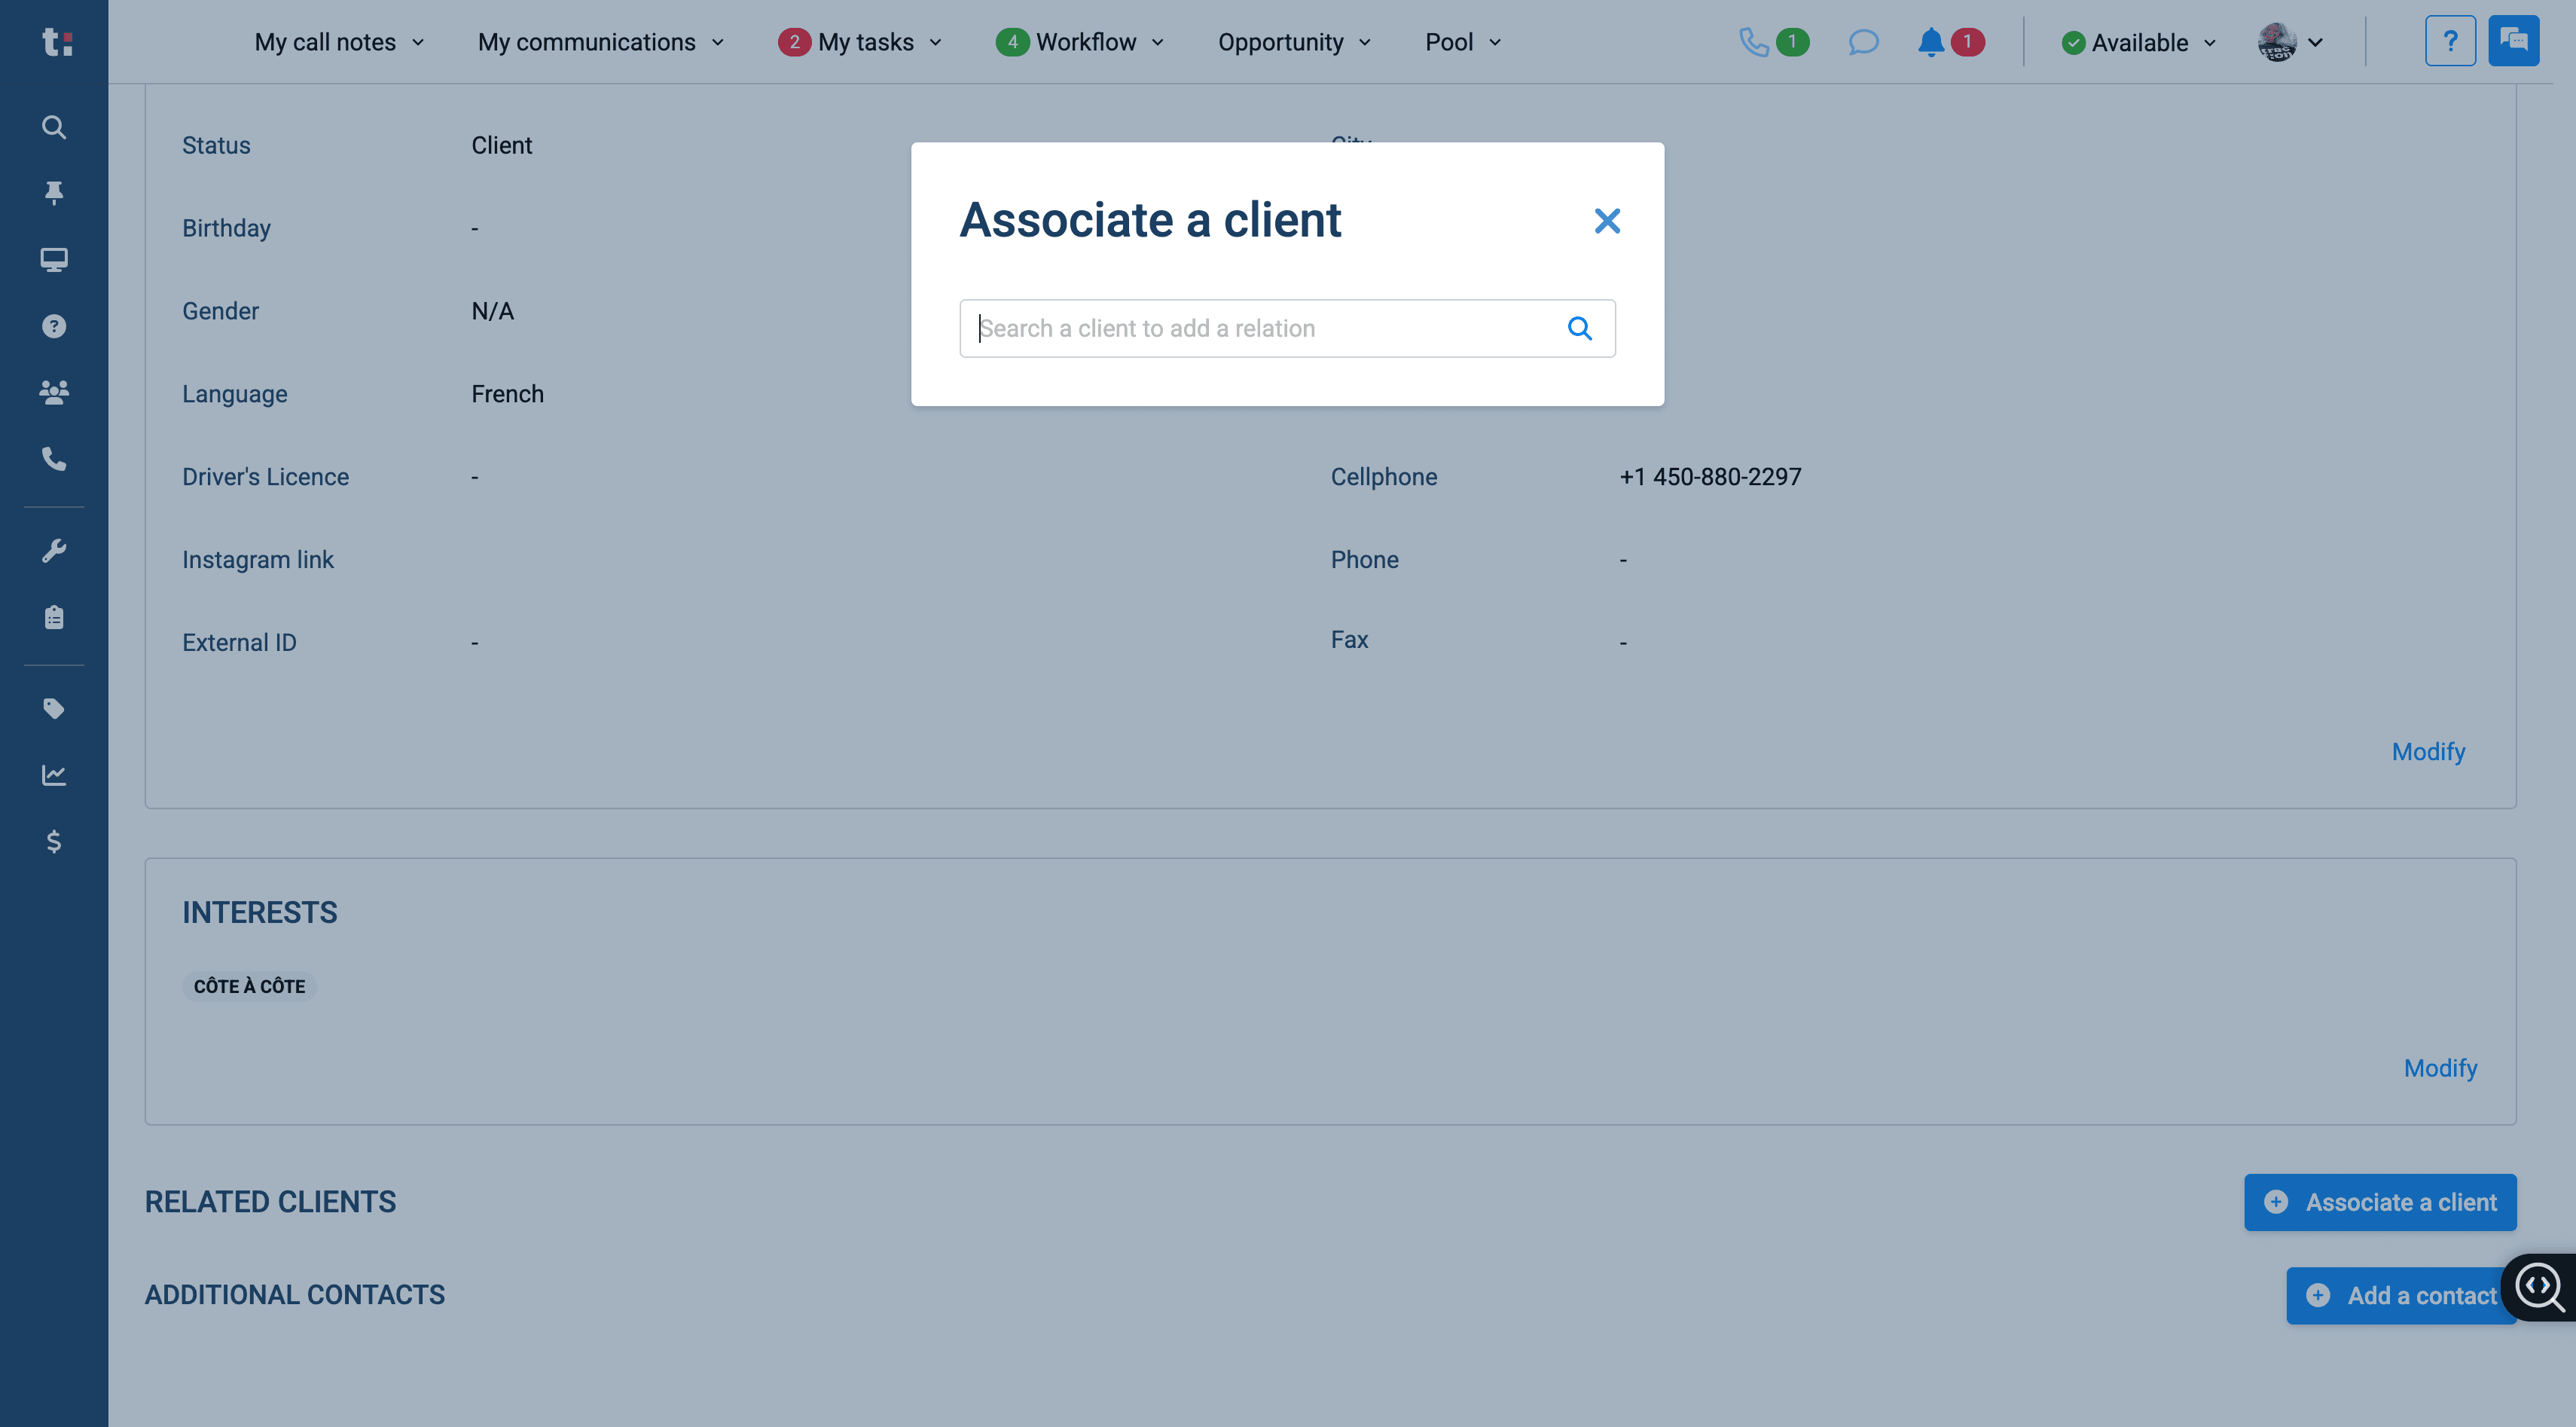Viewport: 2576px width, 1427px height.
Task: Open the wrench tools icon in sidebar
Action: [x=54, y=550]
